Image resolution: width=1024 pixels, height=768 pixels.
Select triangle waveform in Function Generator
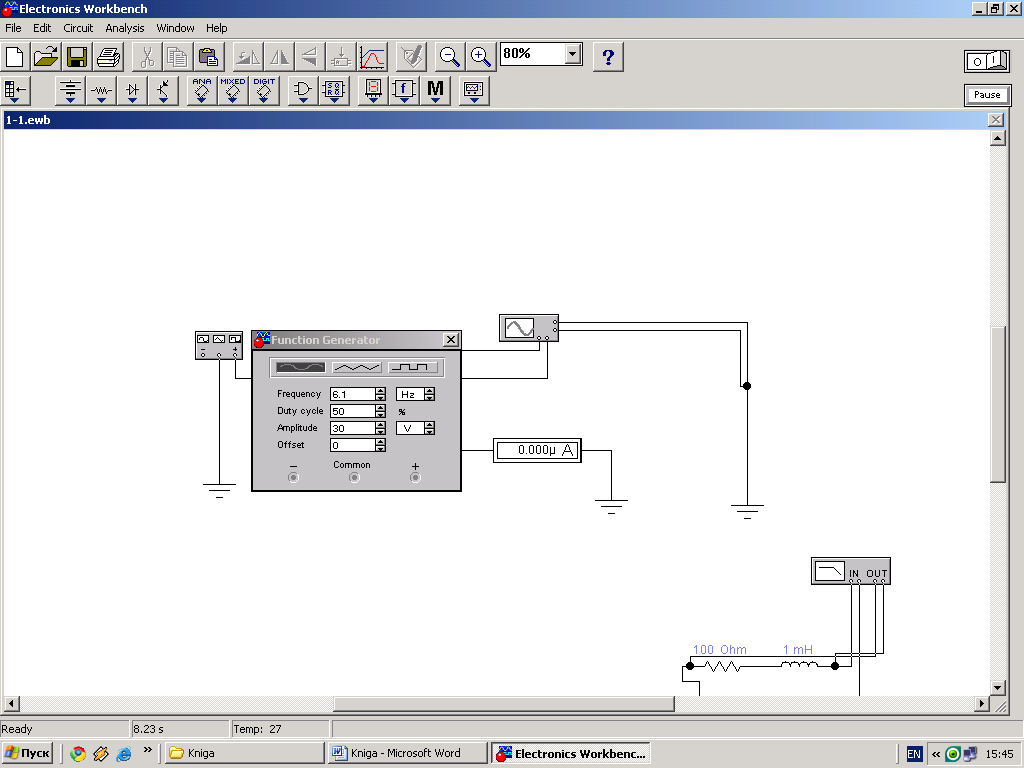[x=357, y=368]
